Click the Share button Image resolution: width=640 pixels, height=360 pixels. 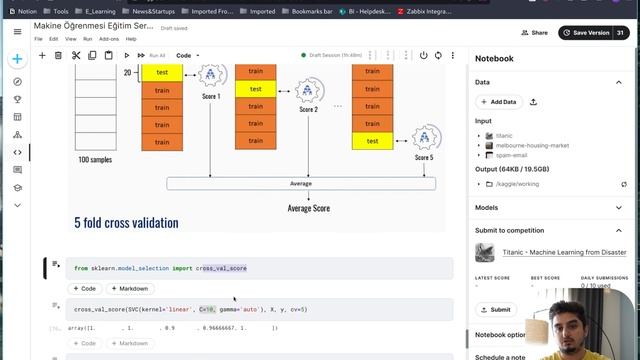tap(534, 33)
